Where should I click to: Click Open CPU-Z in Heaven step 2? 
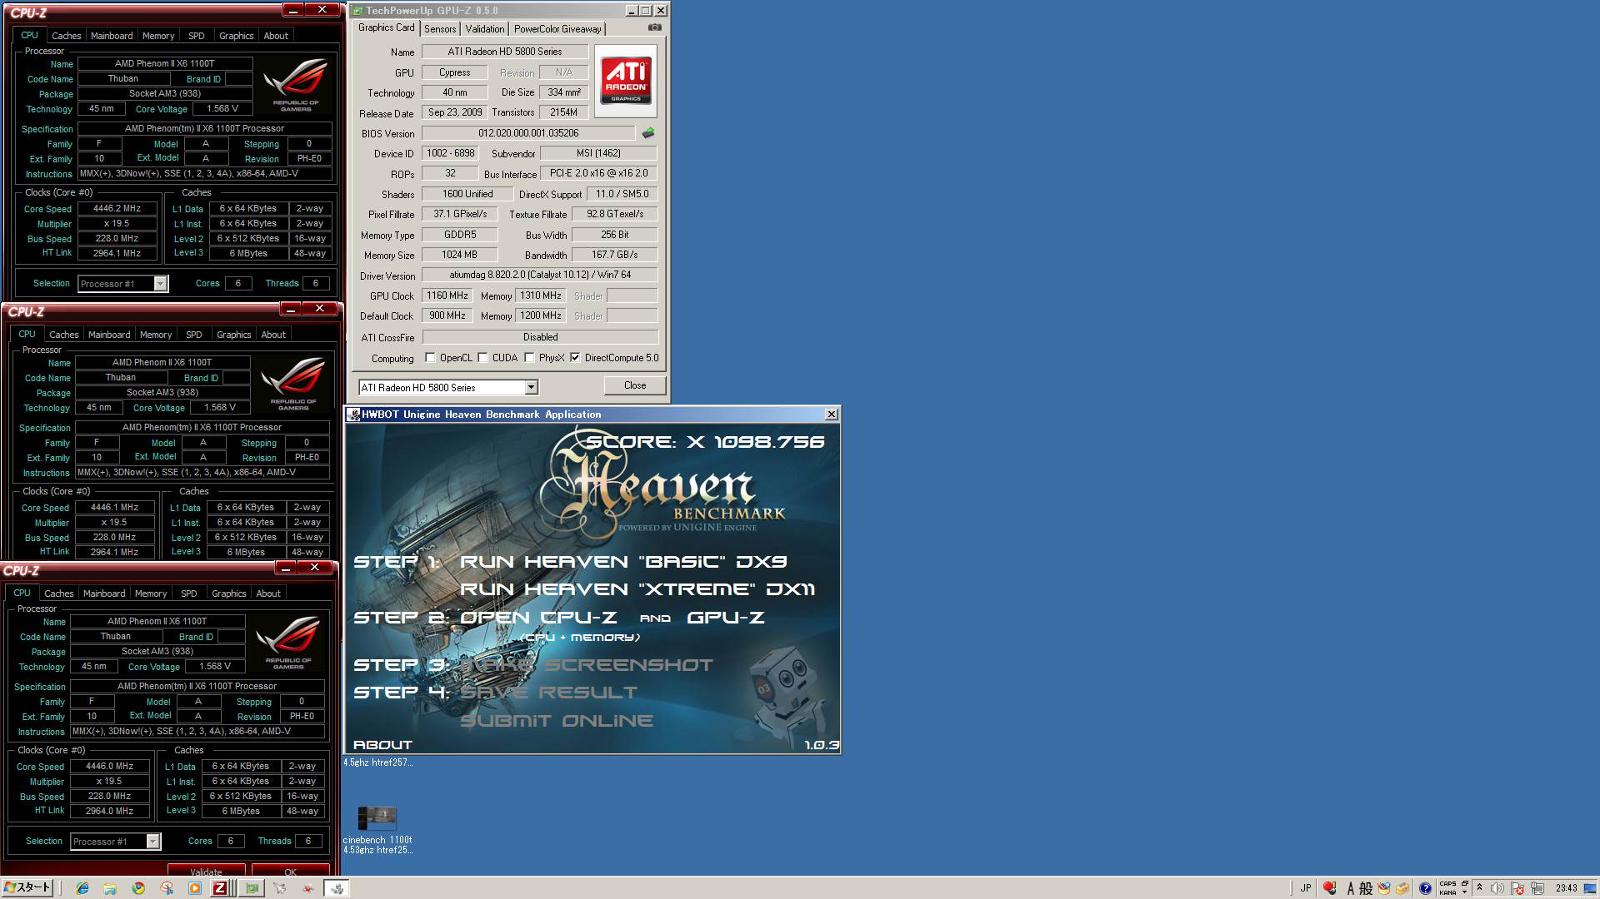[538, 618]
